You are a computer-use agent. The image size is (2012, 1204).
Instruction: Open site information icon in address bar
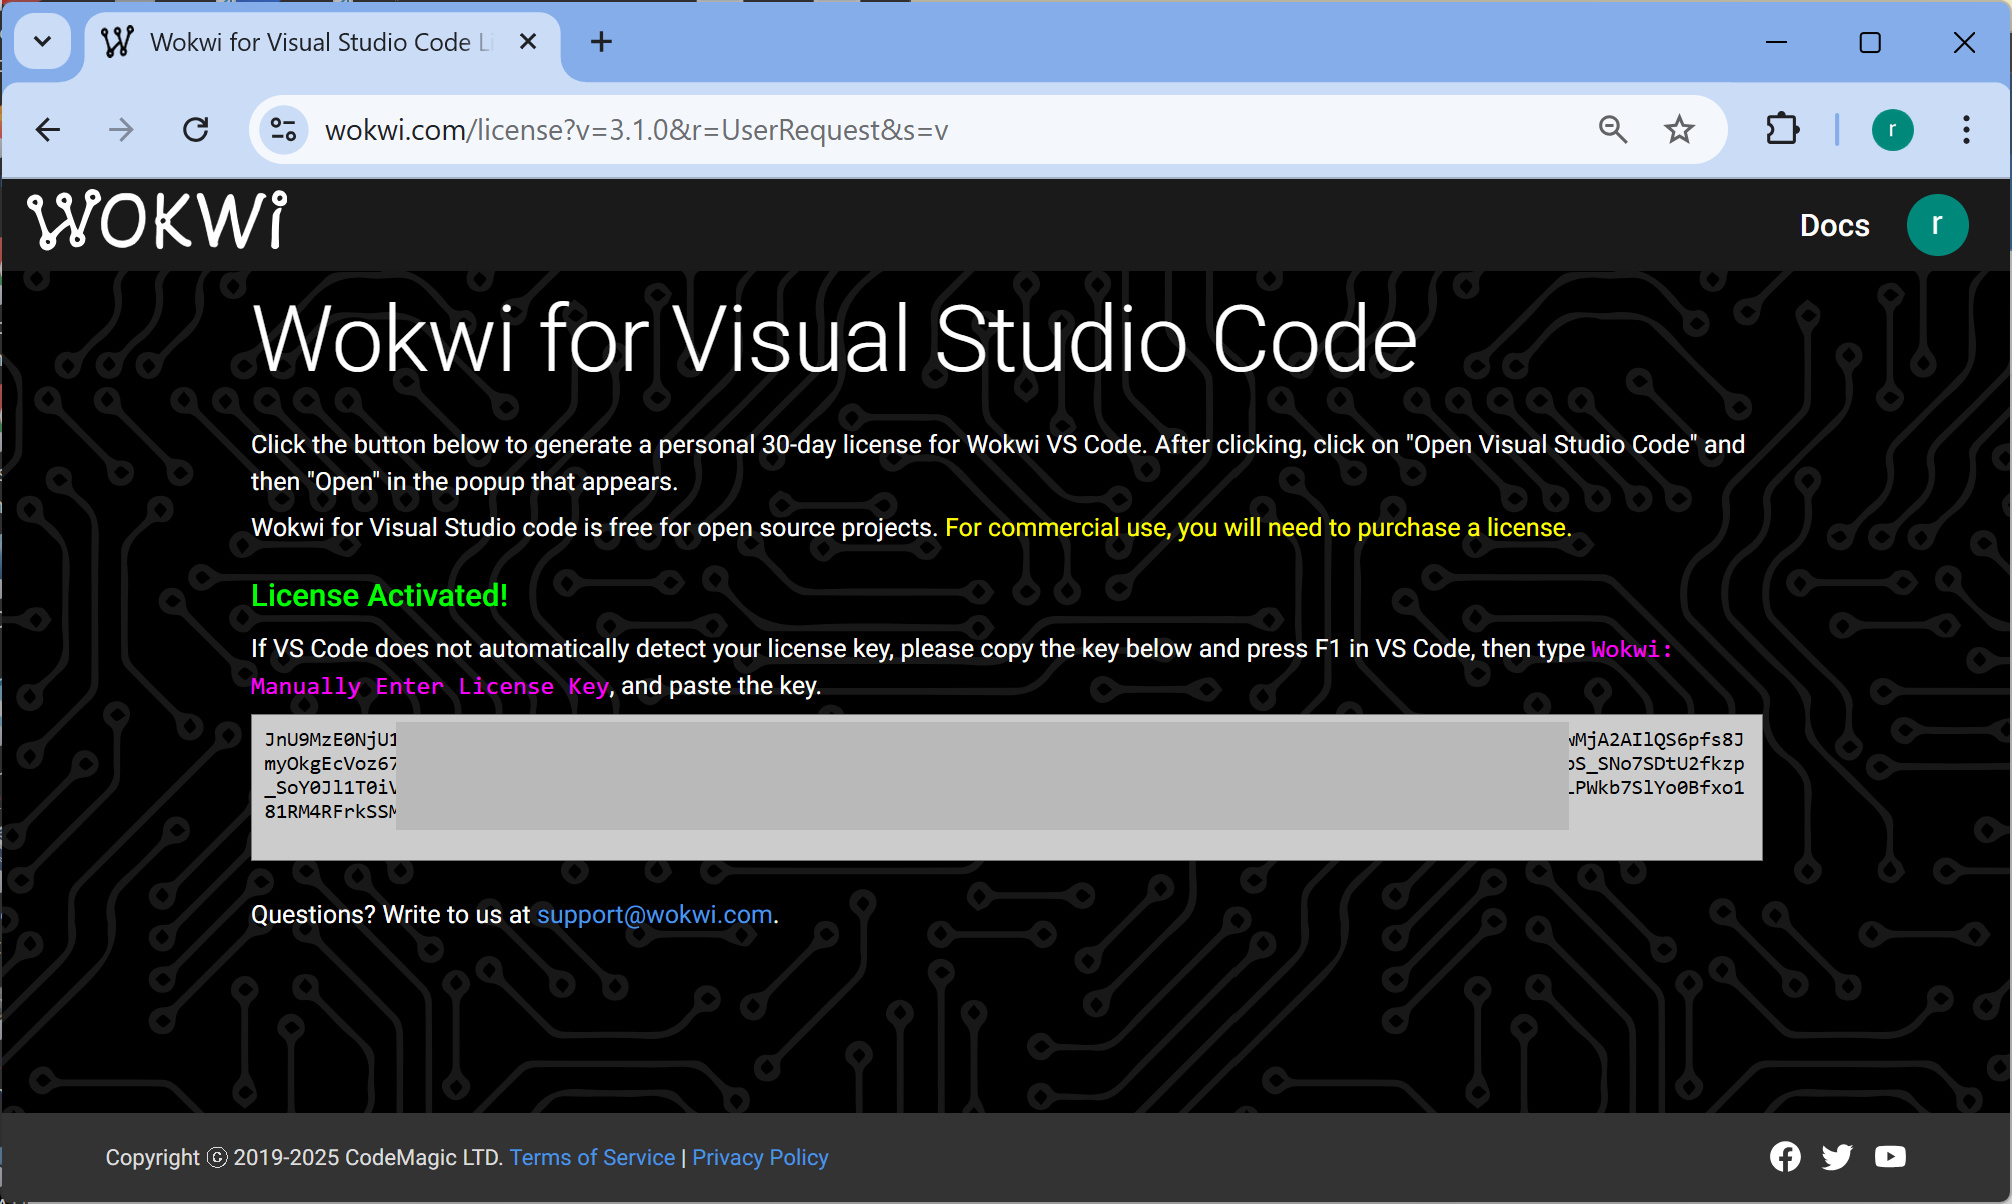tap(283, 130)
